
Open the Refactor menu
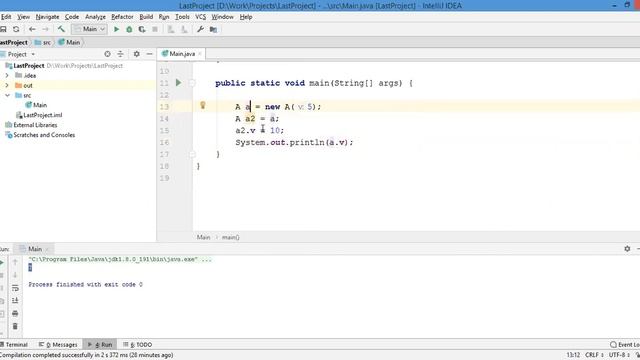click(122, 17)
